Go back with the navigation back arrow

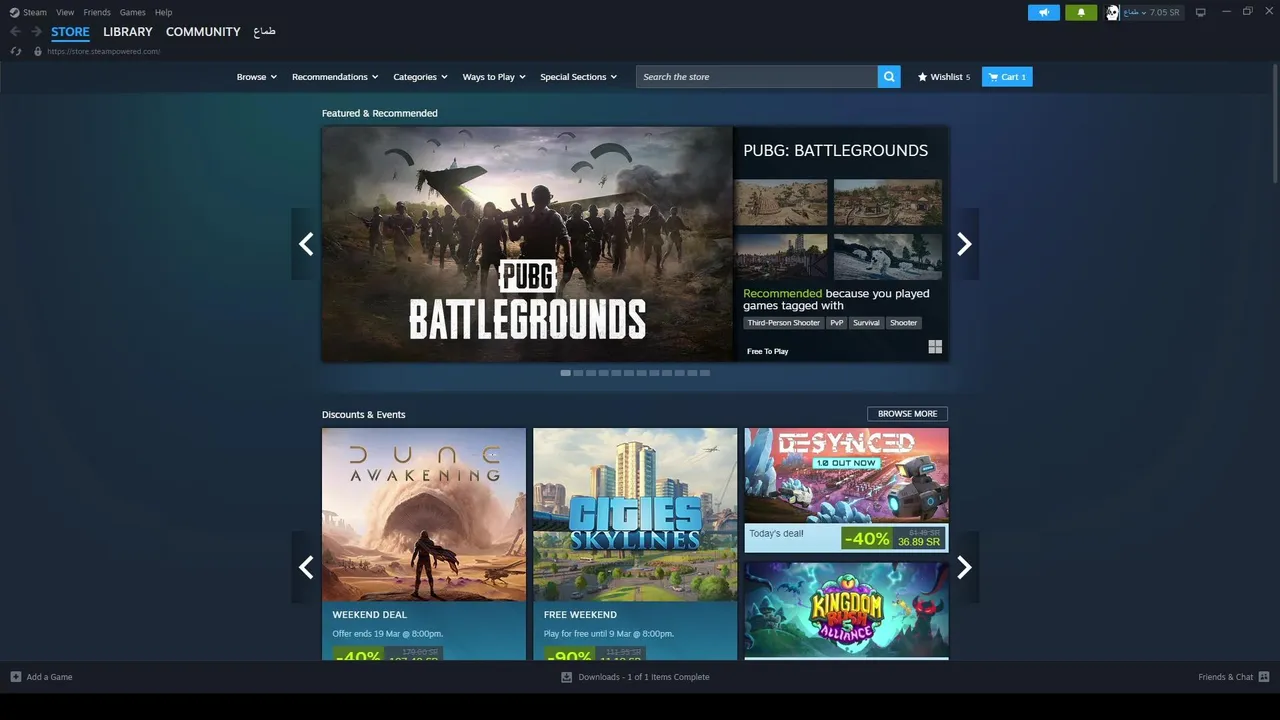pyautogui.click(x=15, y=32)
